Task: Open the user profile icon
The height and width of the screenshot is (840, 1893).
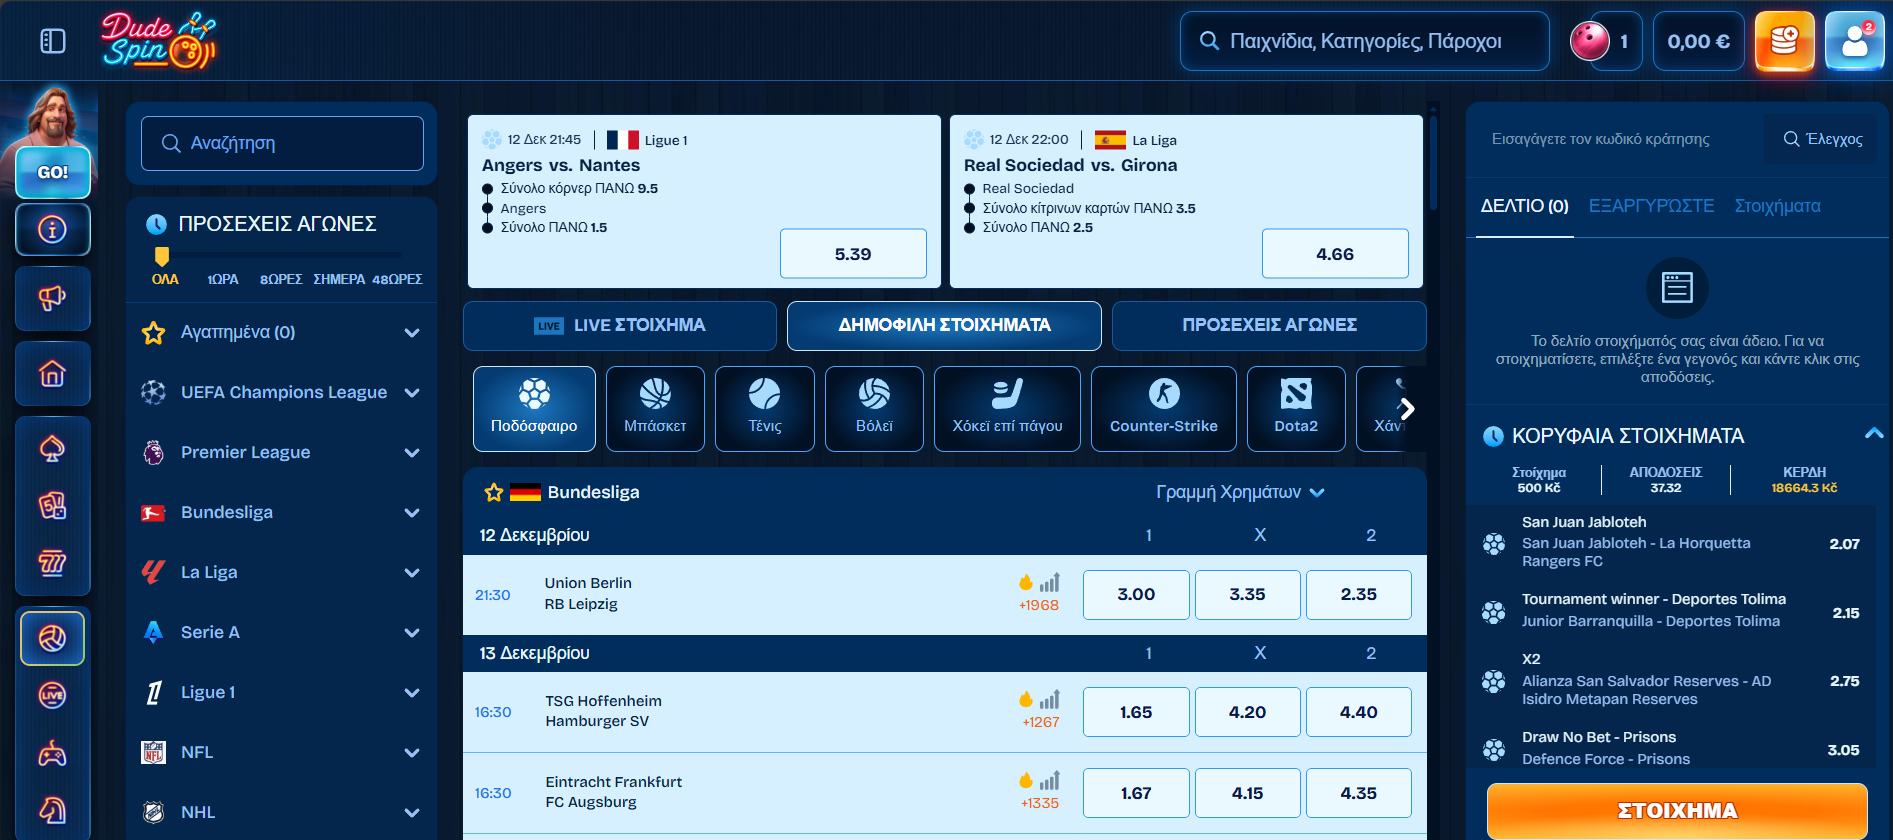Action: [1854, 41]
